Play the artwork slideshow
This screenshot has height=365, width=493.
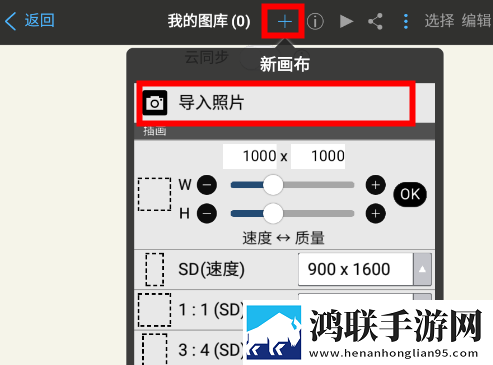pyautogui.click(x=346, y=21)
